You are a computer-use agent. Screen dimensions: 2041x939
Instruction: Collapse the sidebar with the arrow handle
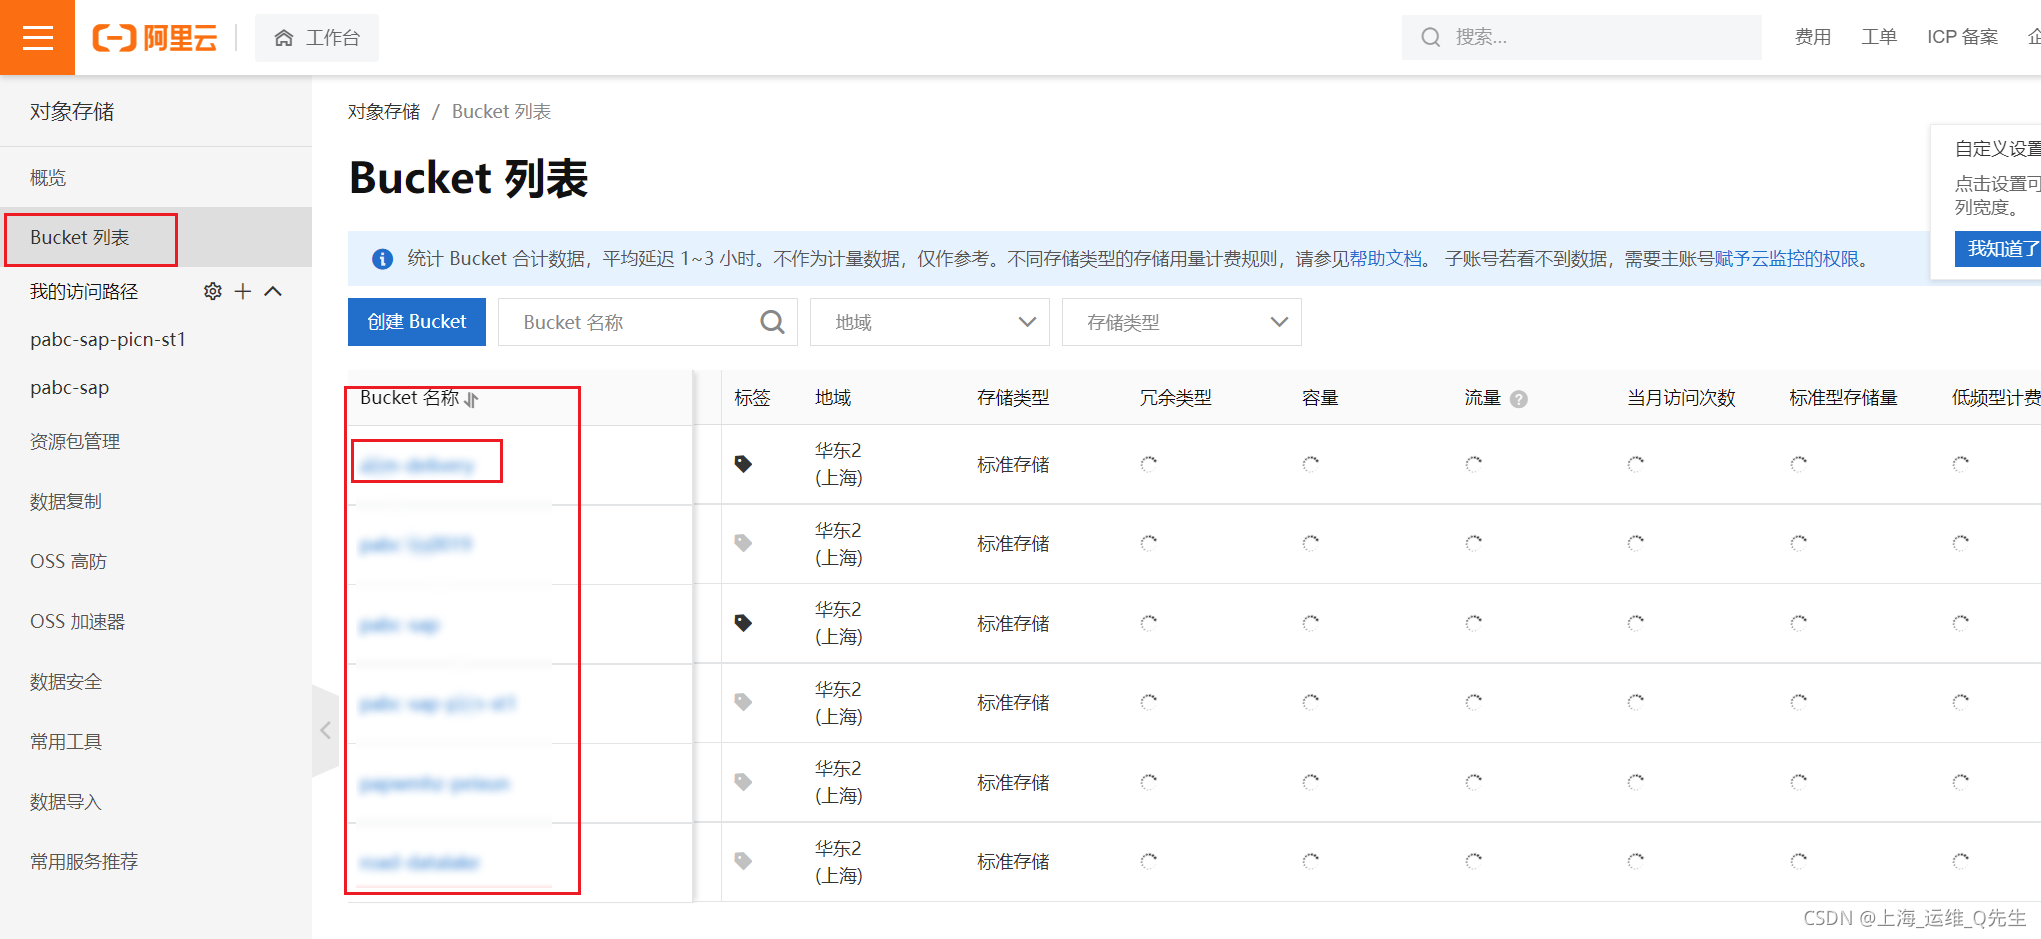325,731
